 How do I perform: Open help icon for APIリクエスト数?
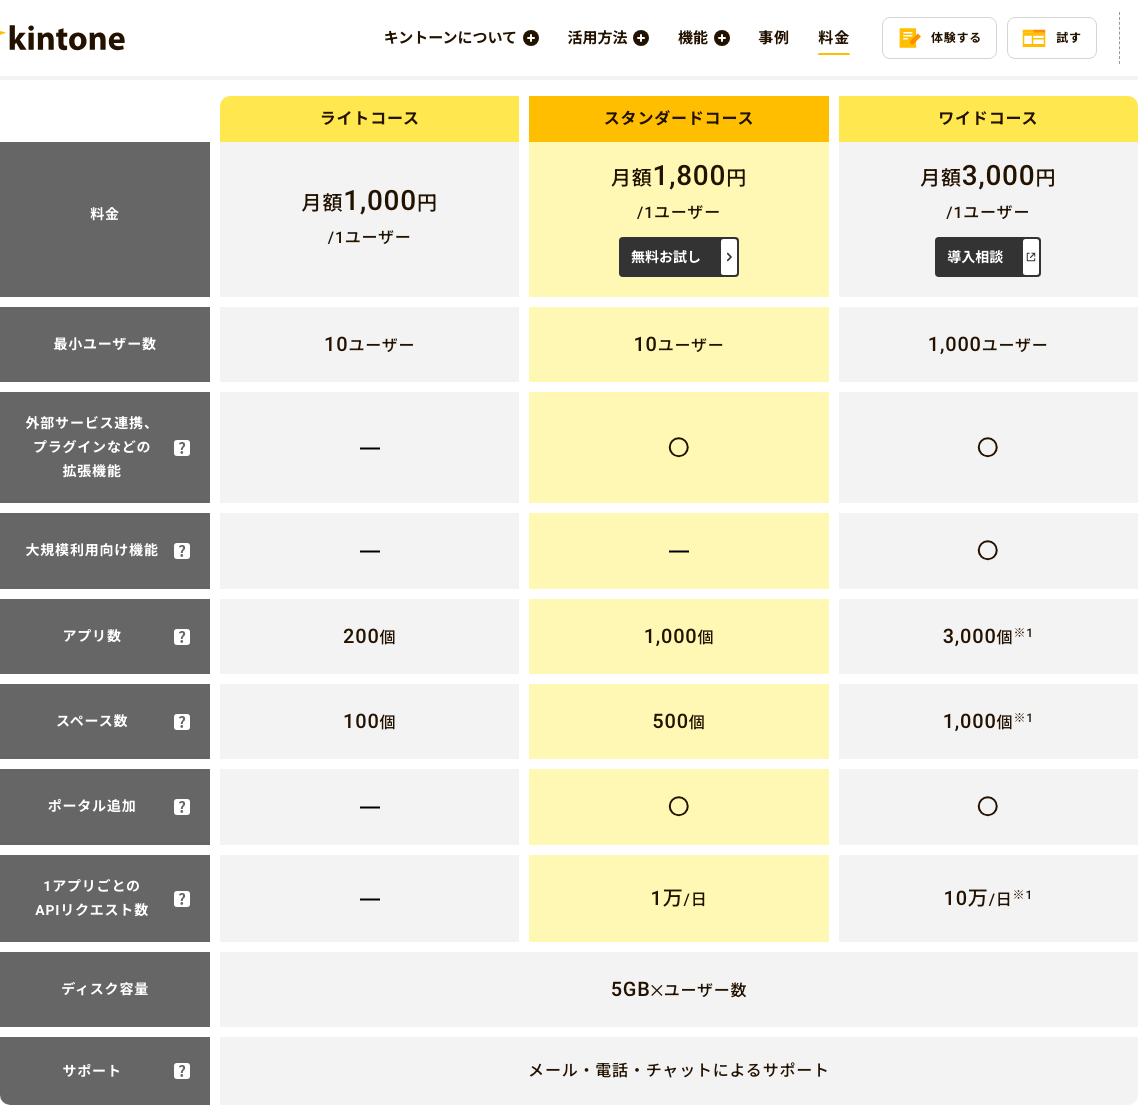click(x=182, y=898)
